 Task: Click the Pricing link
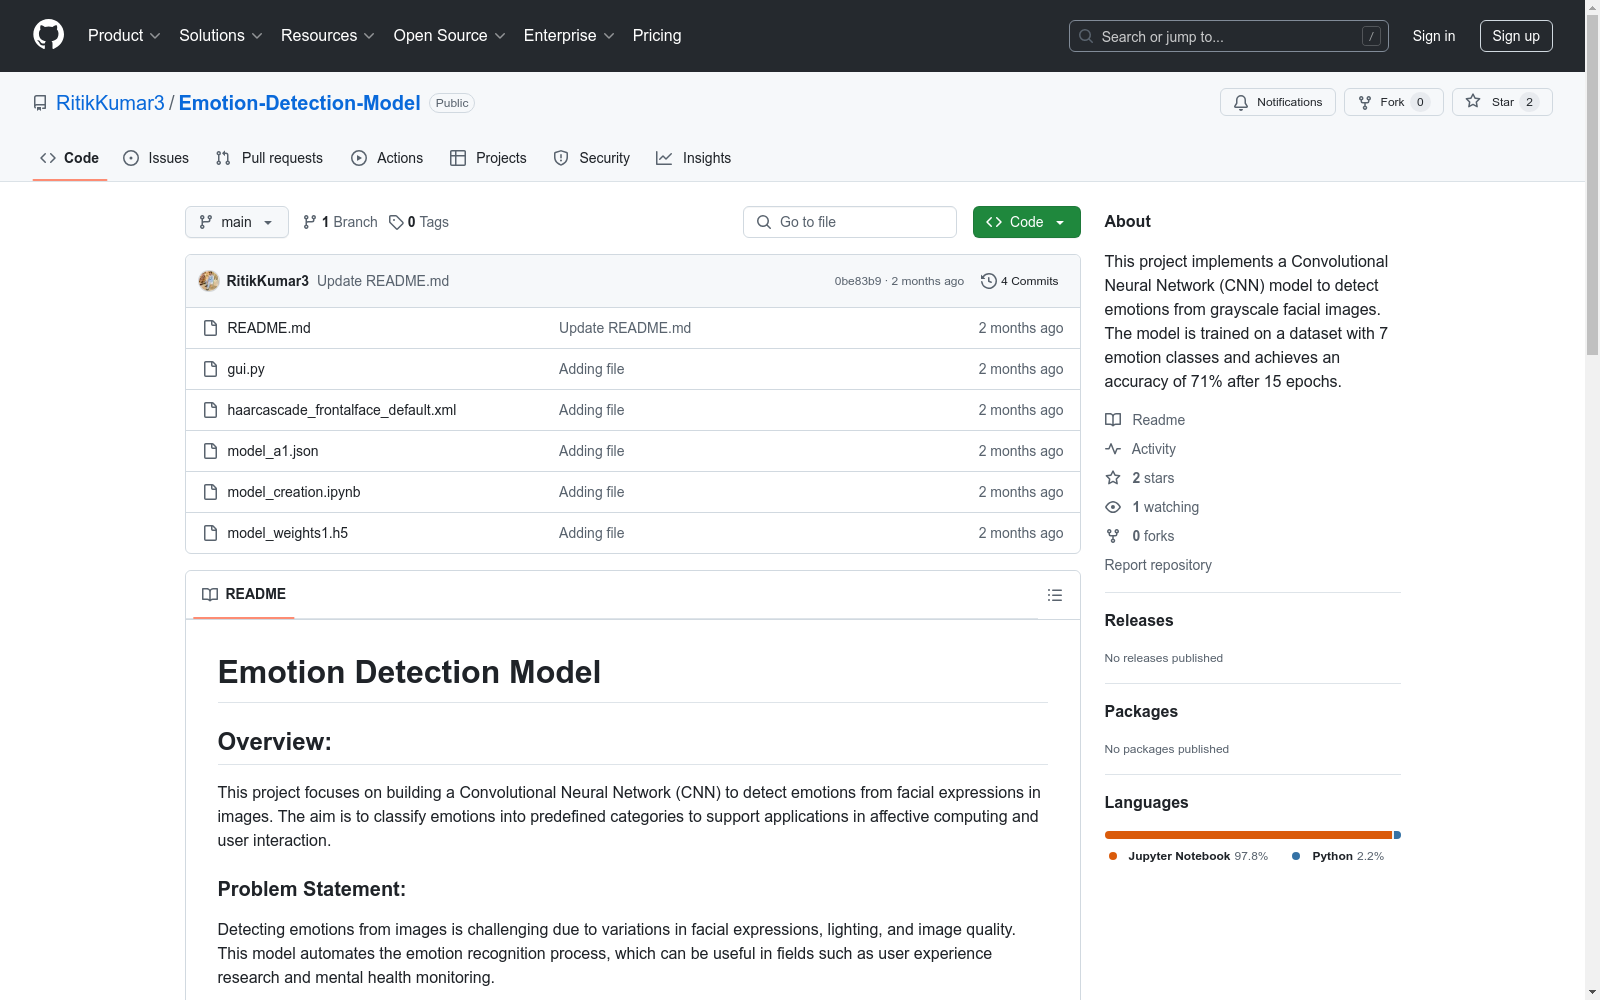[657, 36]
